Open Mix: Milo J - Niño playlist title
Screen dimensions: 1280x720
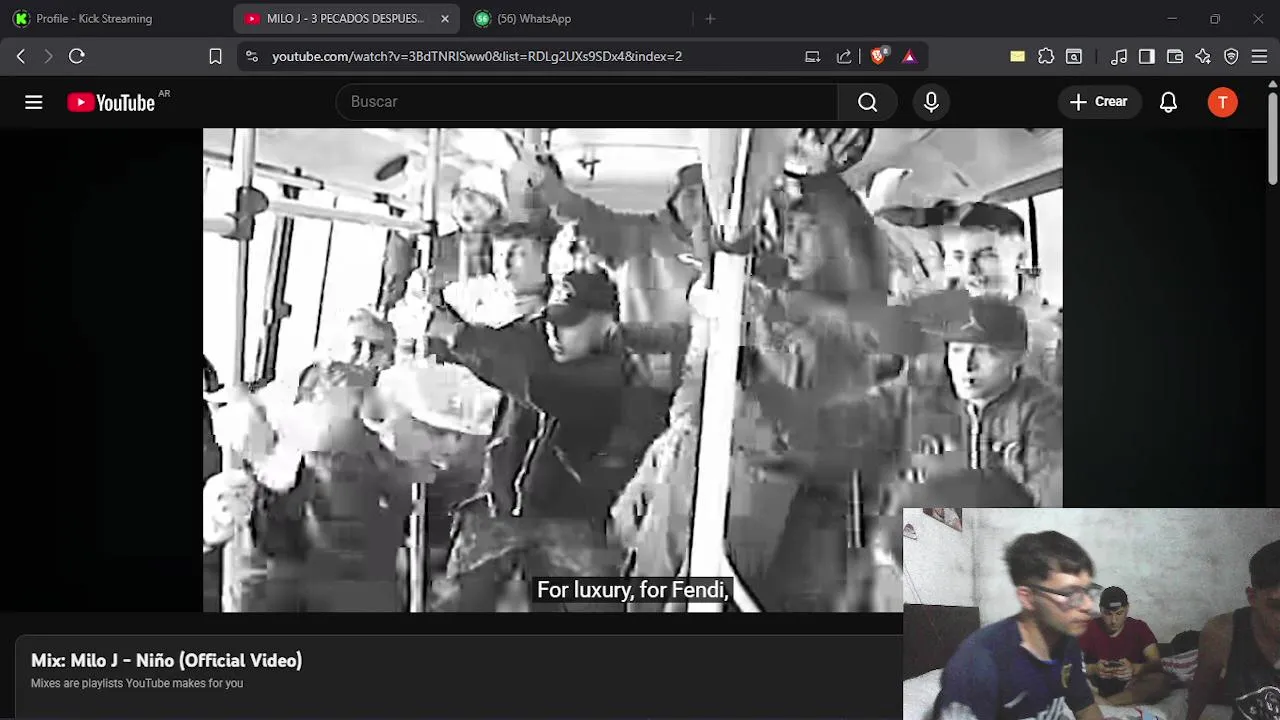(166, 660)
